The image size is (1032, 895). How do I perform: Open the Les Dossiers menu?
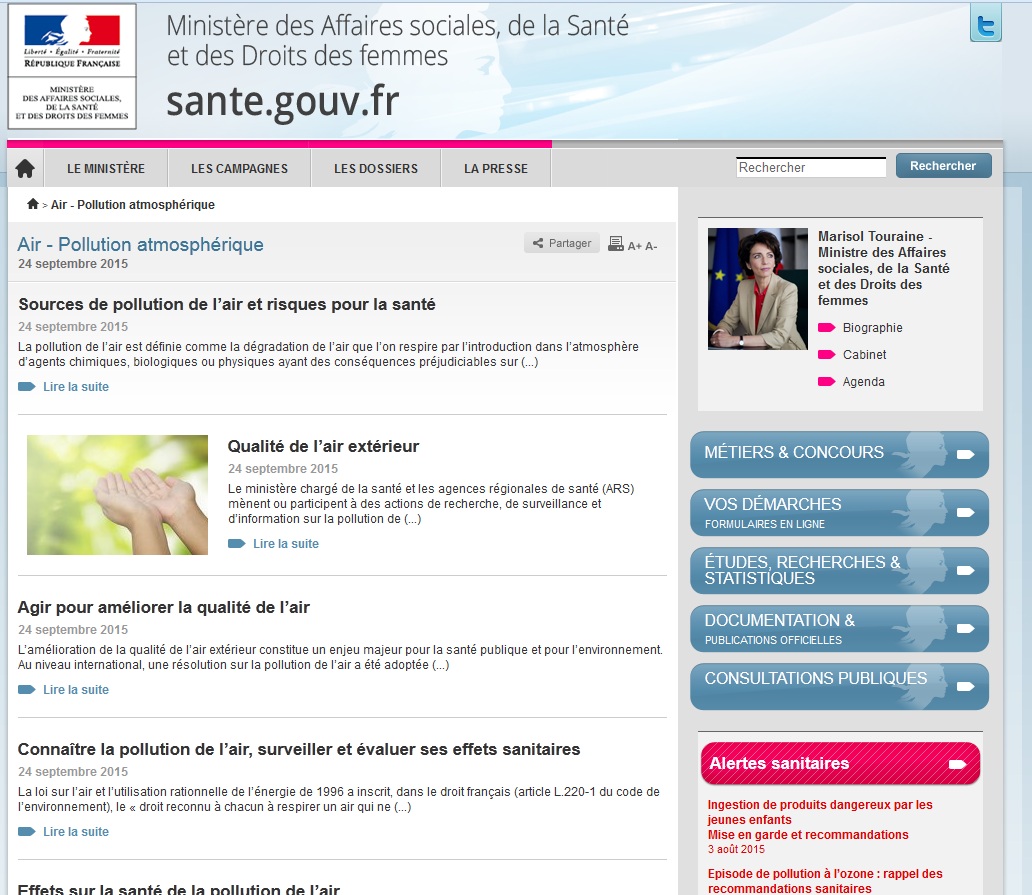point(376,169)
